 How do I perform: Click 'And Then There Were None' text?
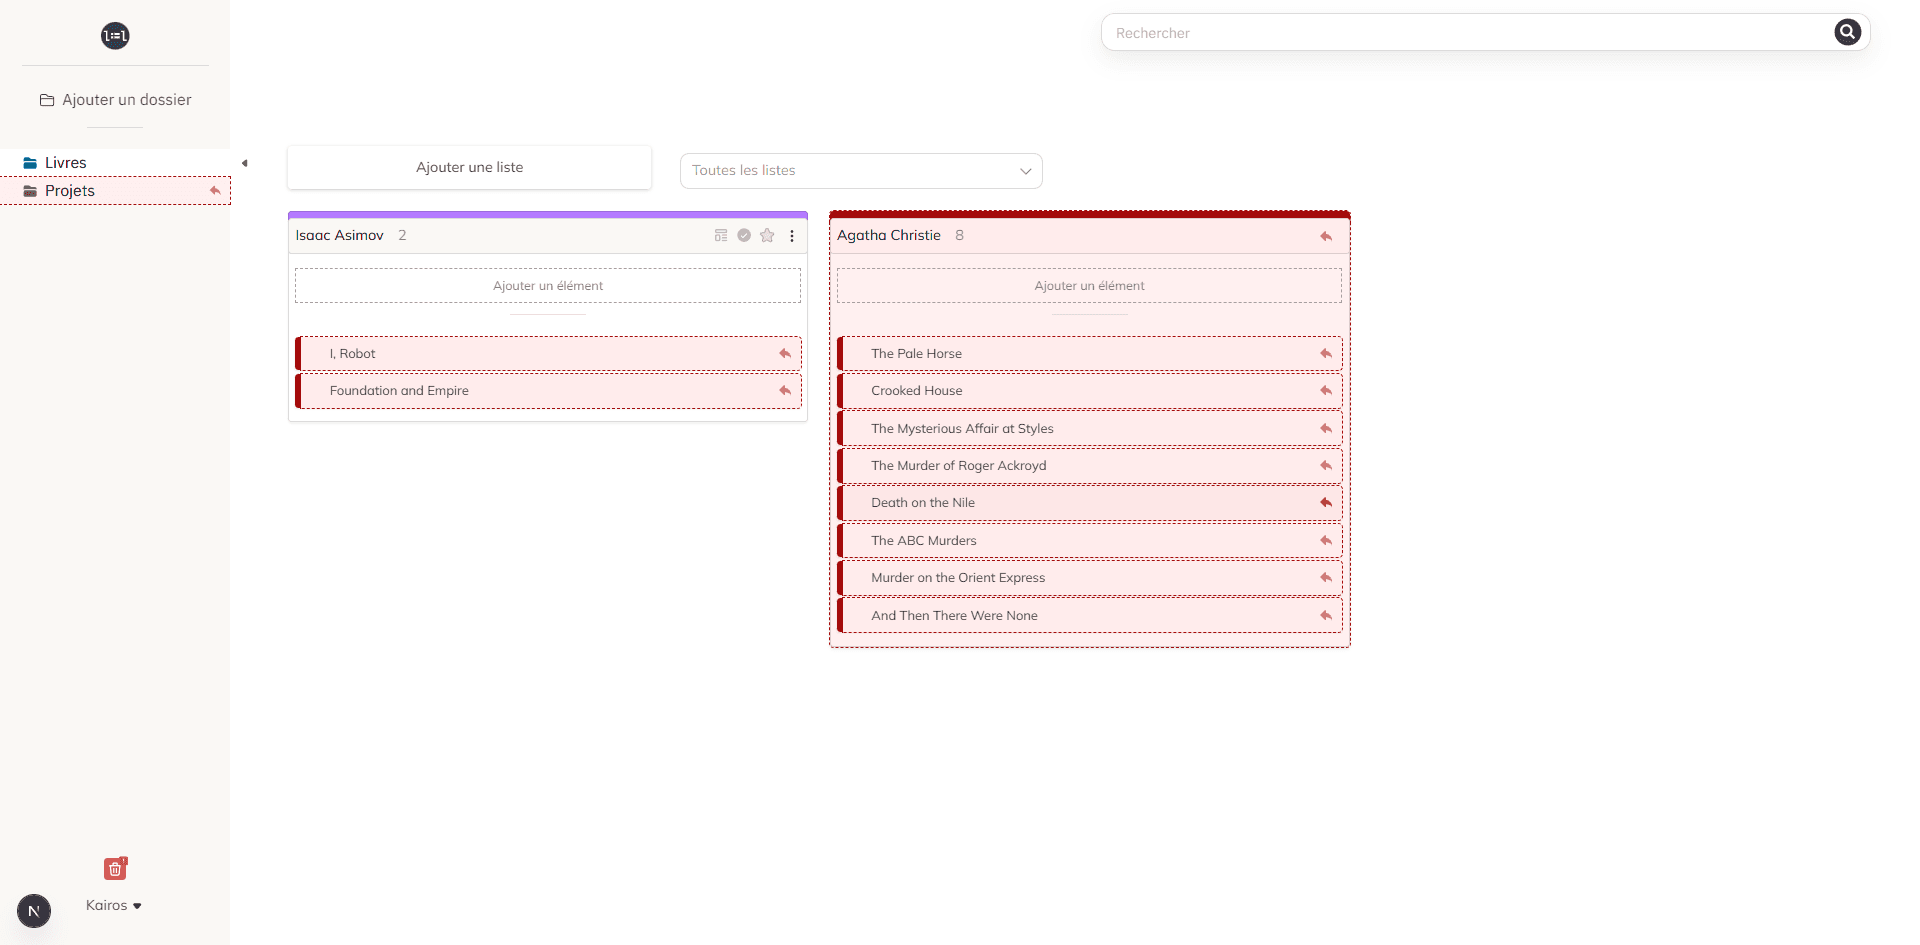tap(954, 616)
